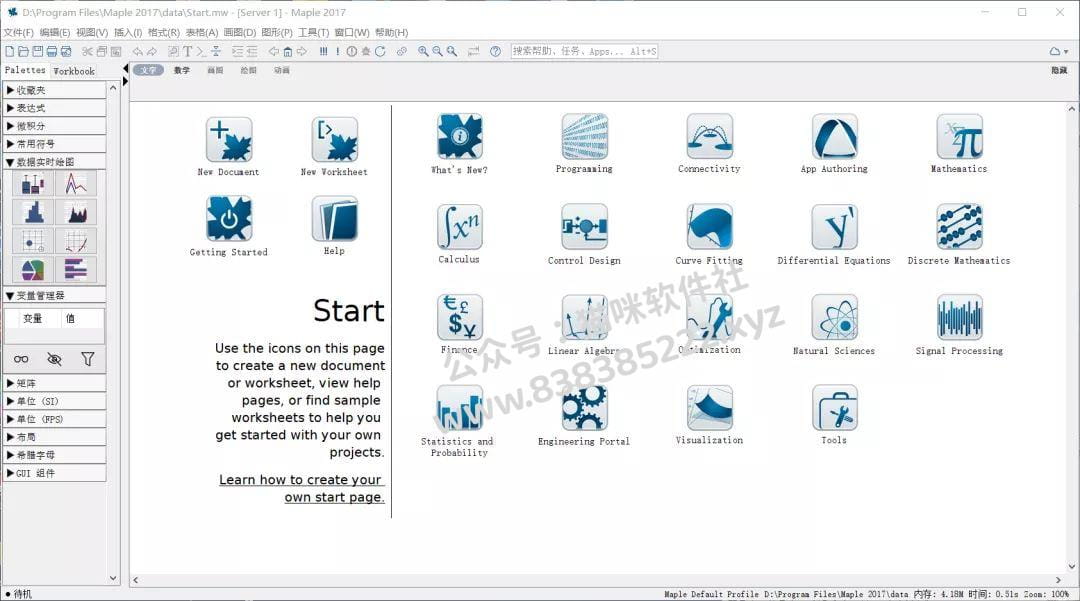1080x601 pixels.
Task: Expand the 希腊字母 palette
Action: coord(54,455)
